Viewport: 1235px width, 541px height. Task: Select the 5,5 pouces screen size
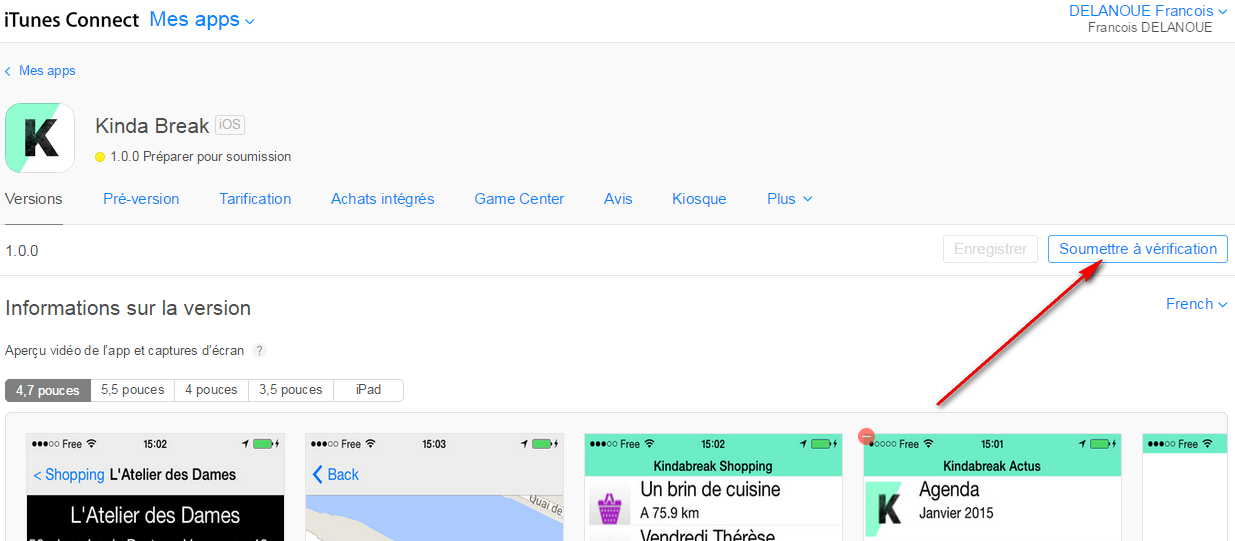point(133,390)
